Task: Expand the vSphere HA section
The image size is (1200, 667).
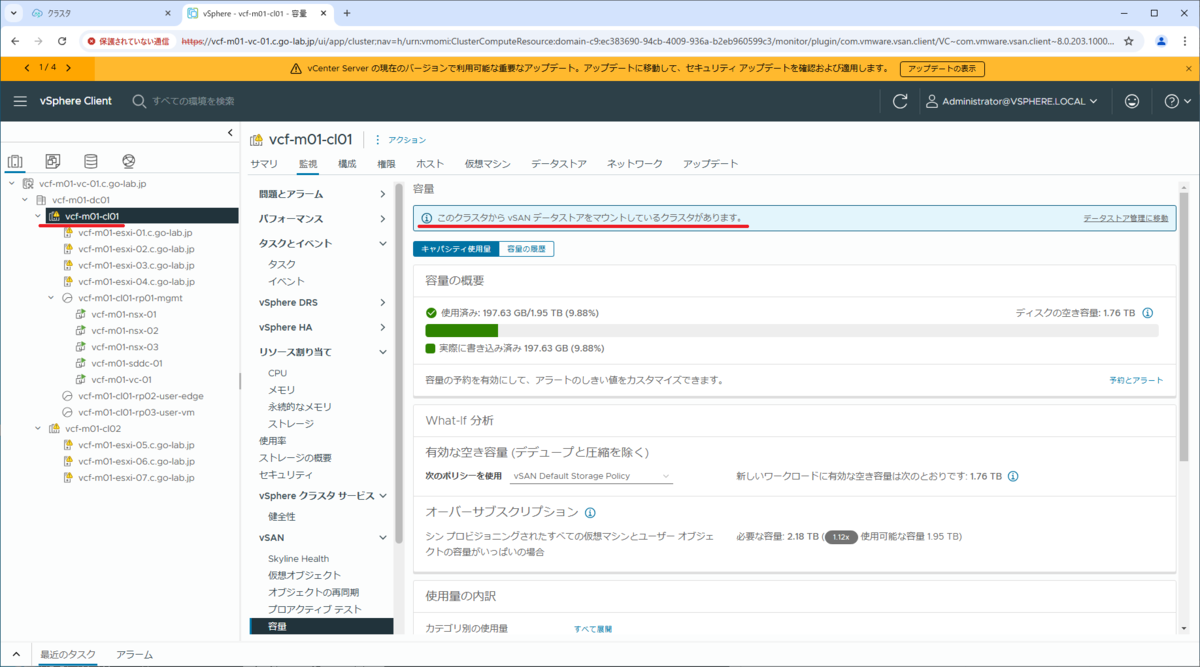Action: coord(383,328)
